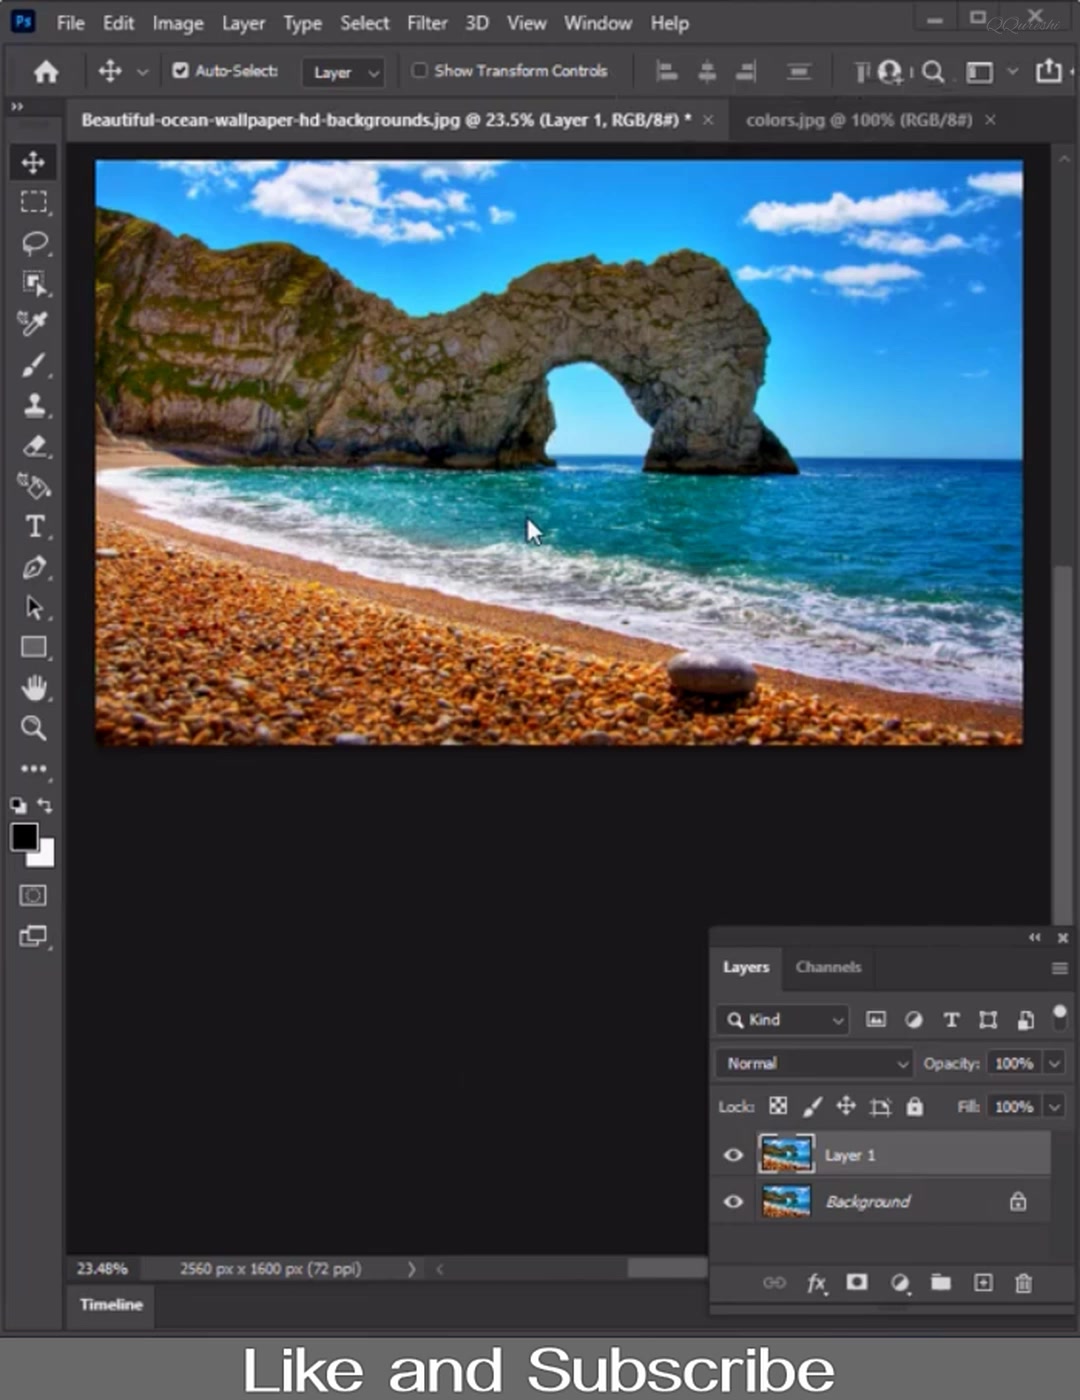
Task: Hide Layer 1 visibility eye
Action: click(733, 1155)
